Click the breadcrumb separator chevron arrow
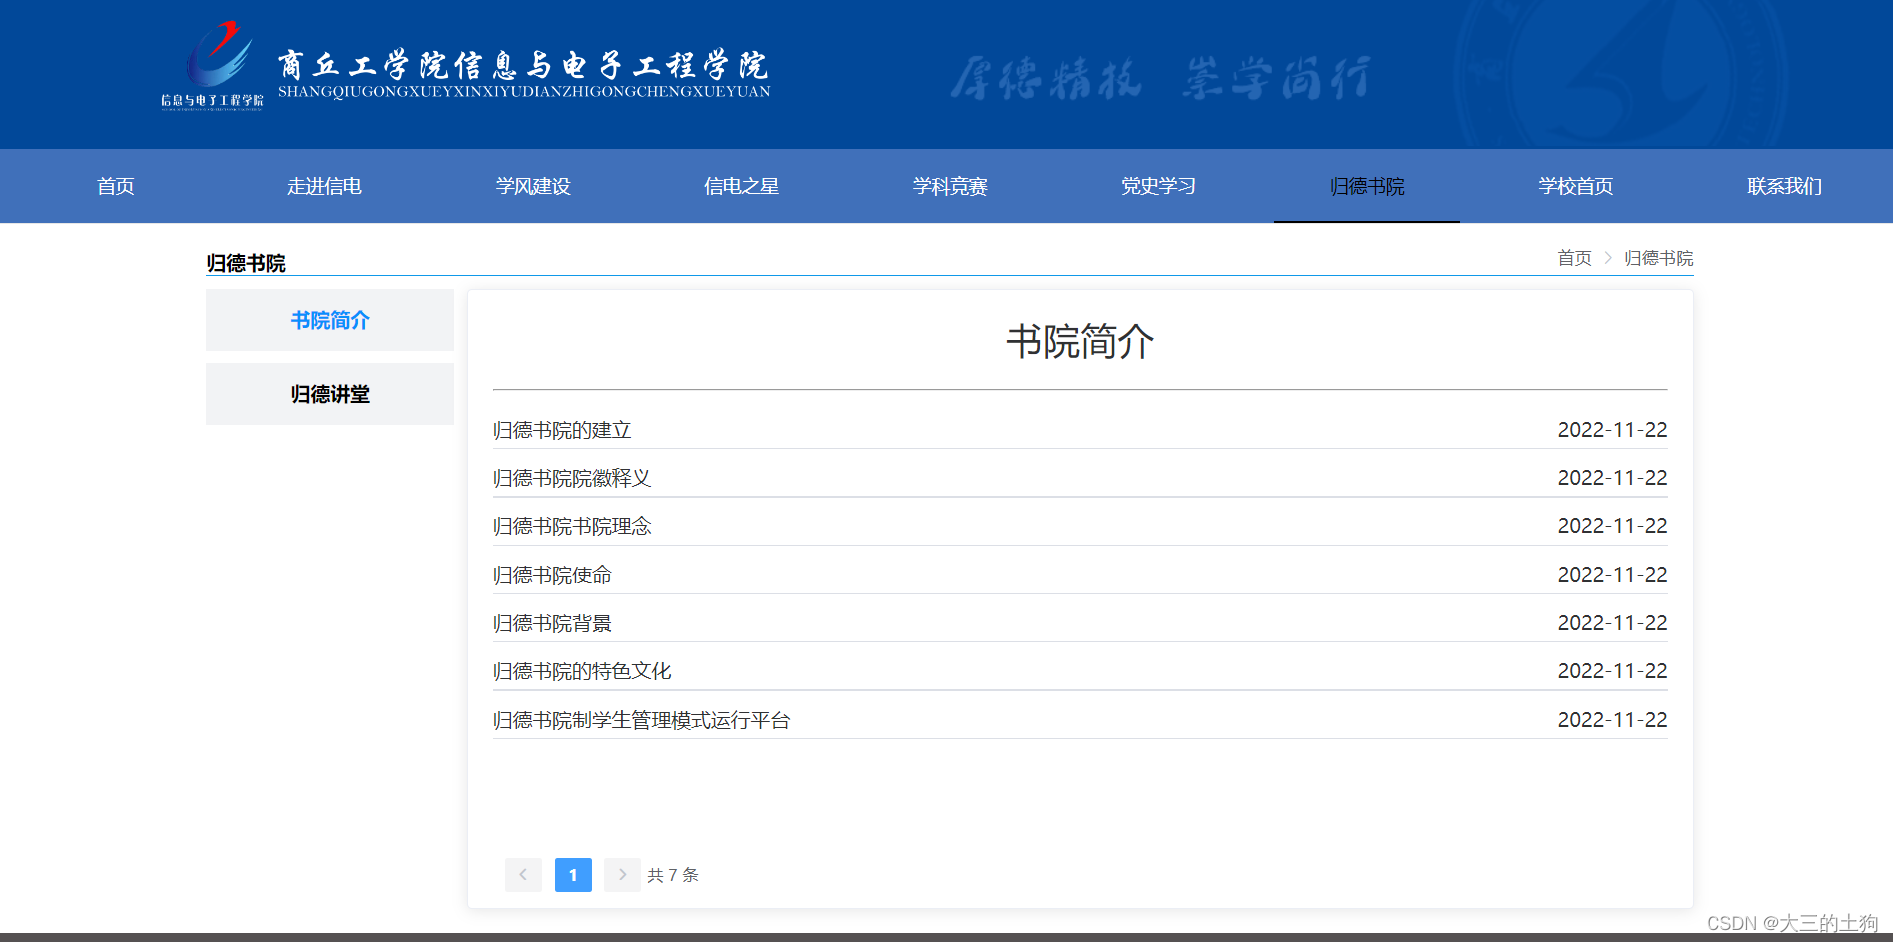 1608,258
